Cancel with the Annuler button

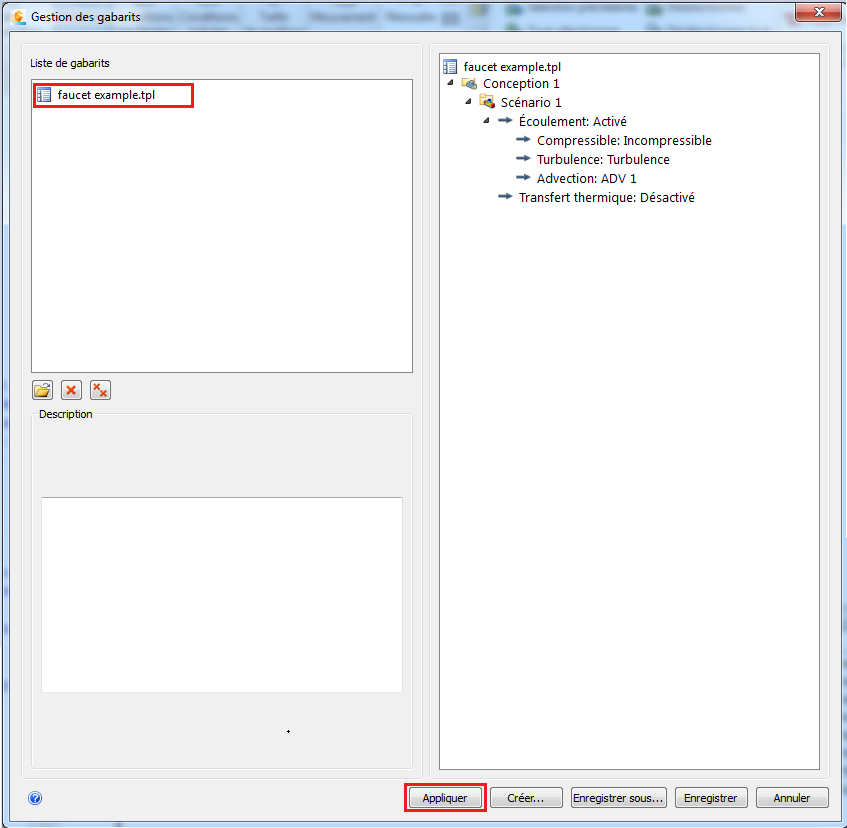pos(791,798)
